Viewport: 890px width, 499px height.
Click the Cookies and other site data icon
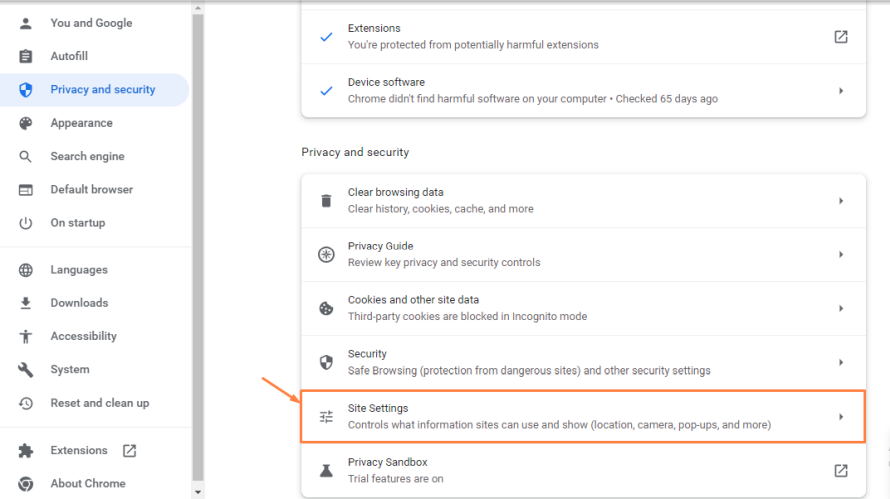tap(326, 308)
